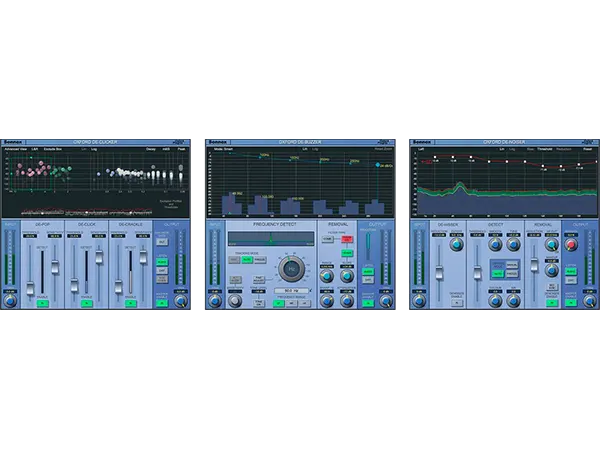Click the Detect Tune knob in De-Noiser
The width and height of the screenshot is (600, 450).
coord(513,244)
